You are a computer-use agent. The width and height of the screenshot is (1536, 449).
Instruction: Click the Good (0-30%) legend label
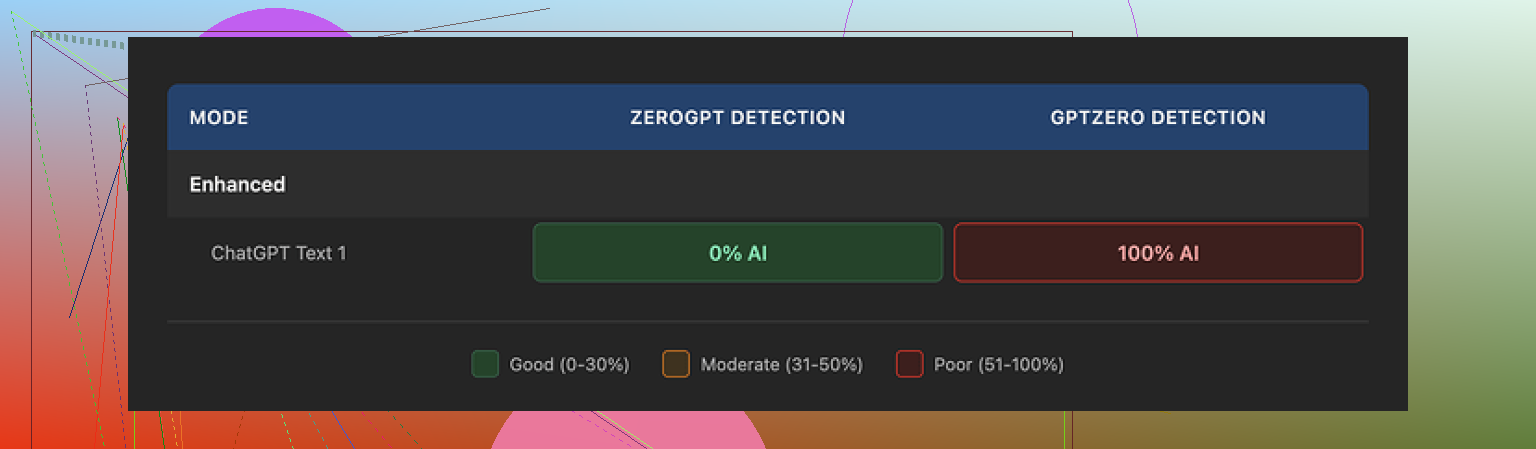[569, 365]
